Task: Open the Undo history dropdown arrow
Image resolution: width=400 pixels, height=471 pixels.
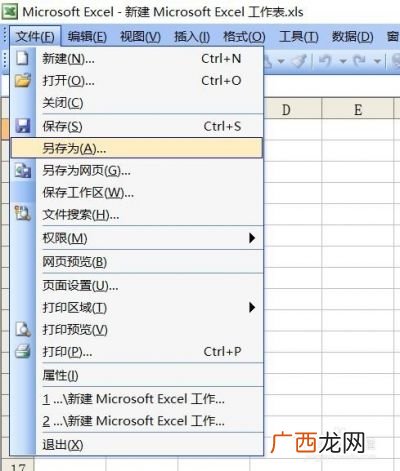Action: pos(343,61)
